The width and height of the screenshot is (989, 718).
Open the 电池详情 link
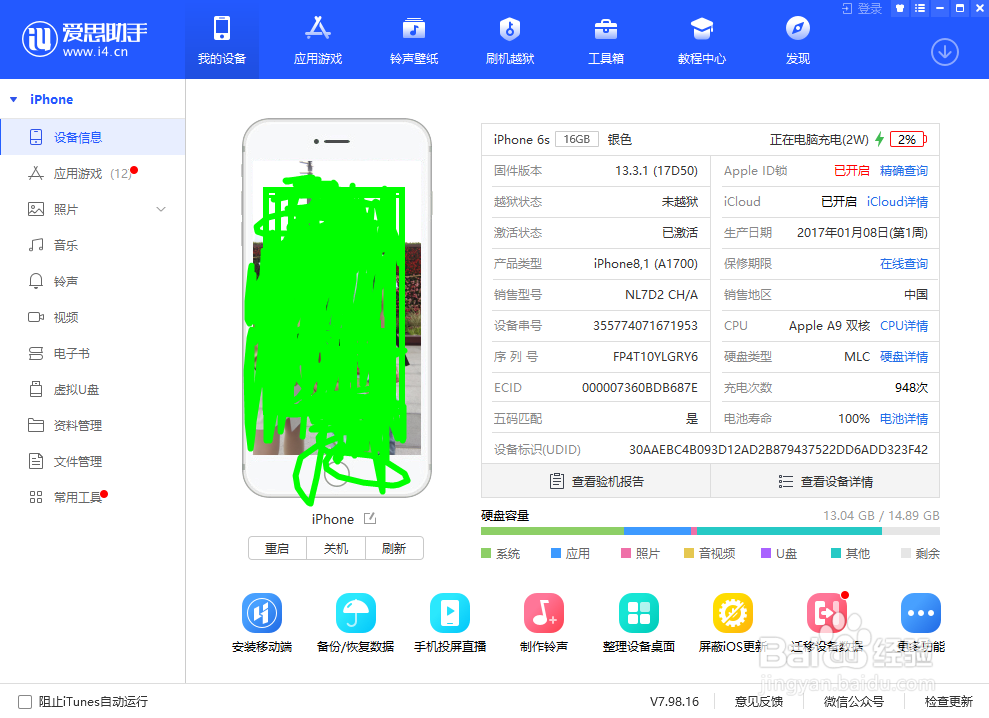tap(904, 418)
